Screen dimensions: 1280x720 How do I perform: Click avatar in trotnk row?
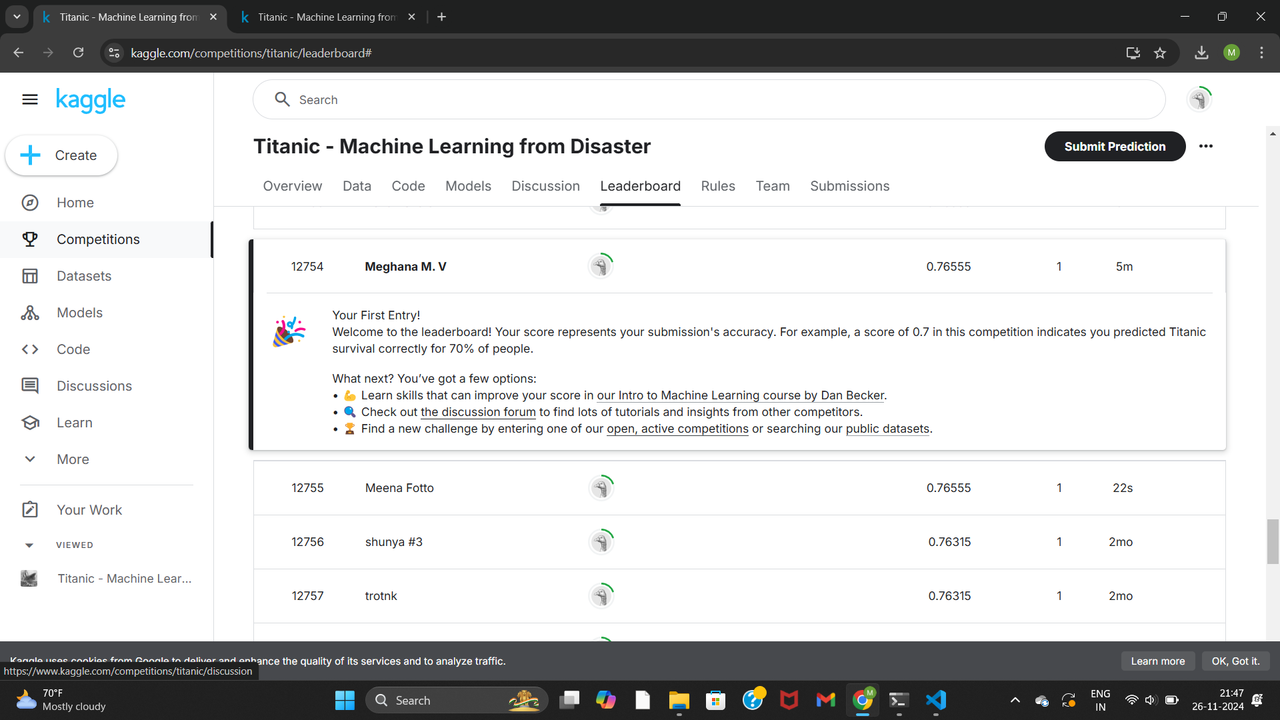[x=600, y=595]
